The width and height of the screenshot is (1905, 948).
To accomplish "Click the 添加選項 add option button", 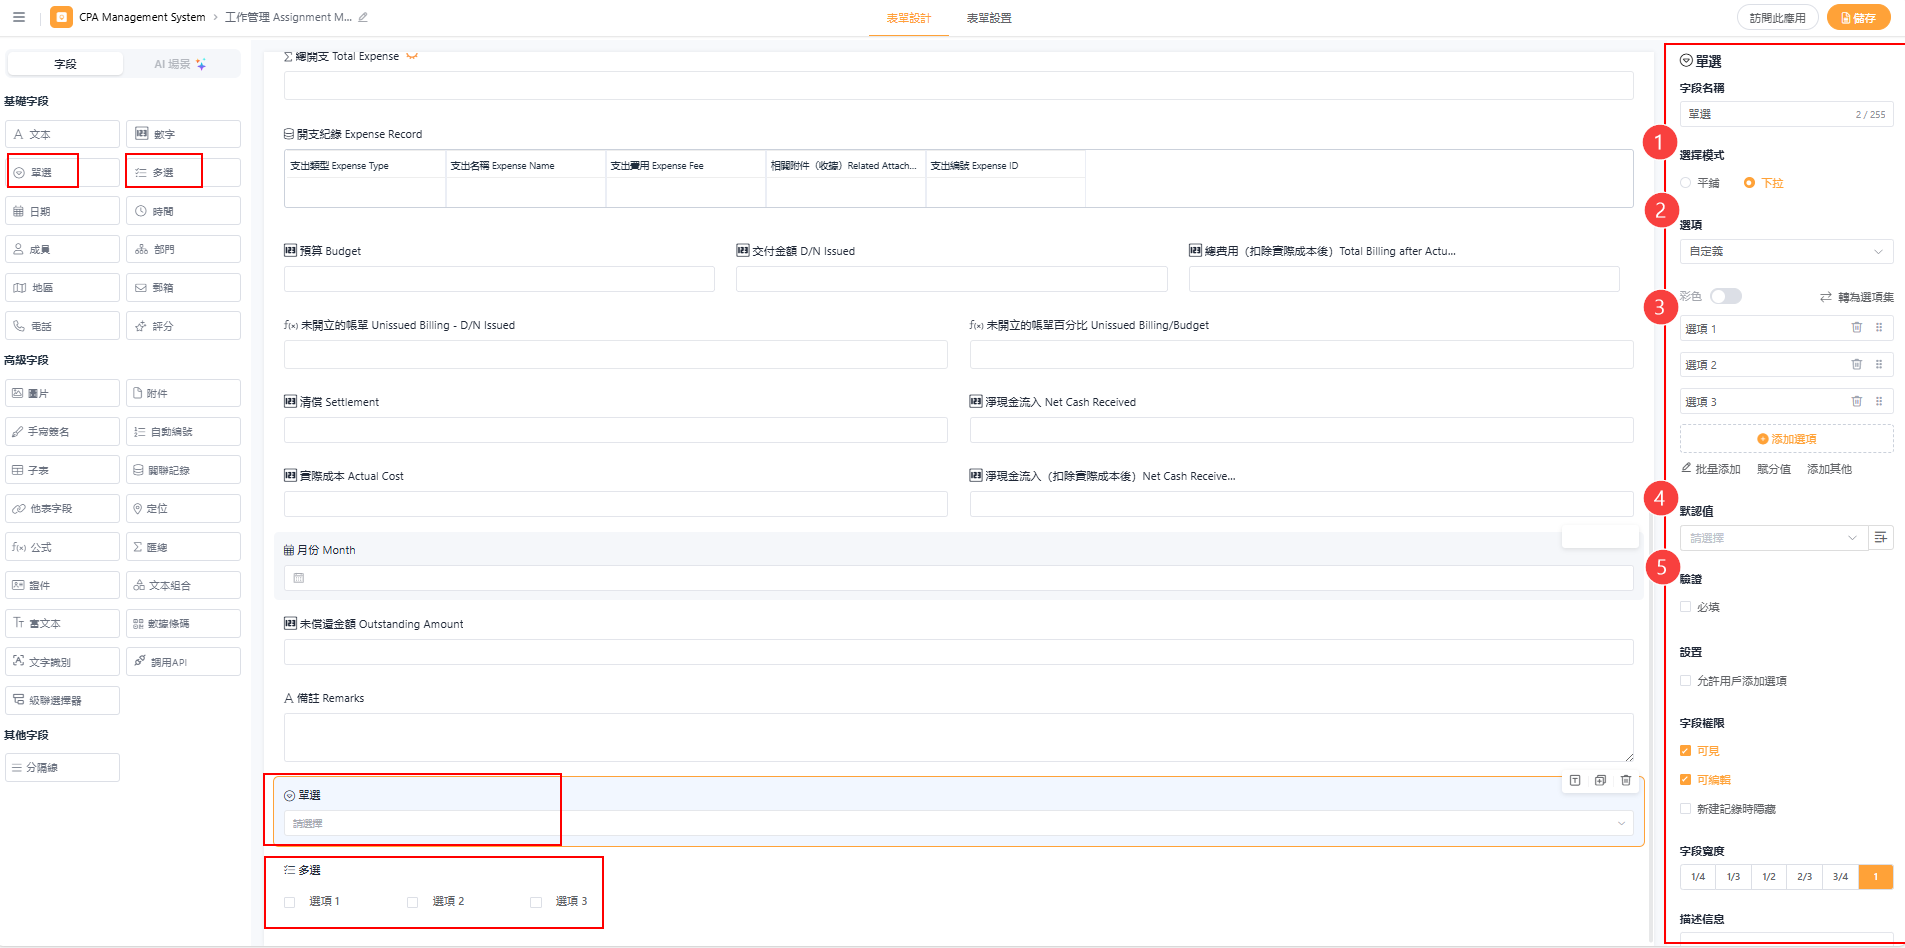I will click(1786, 439).
